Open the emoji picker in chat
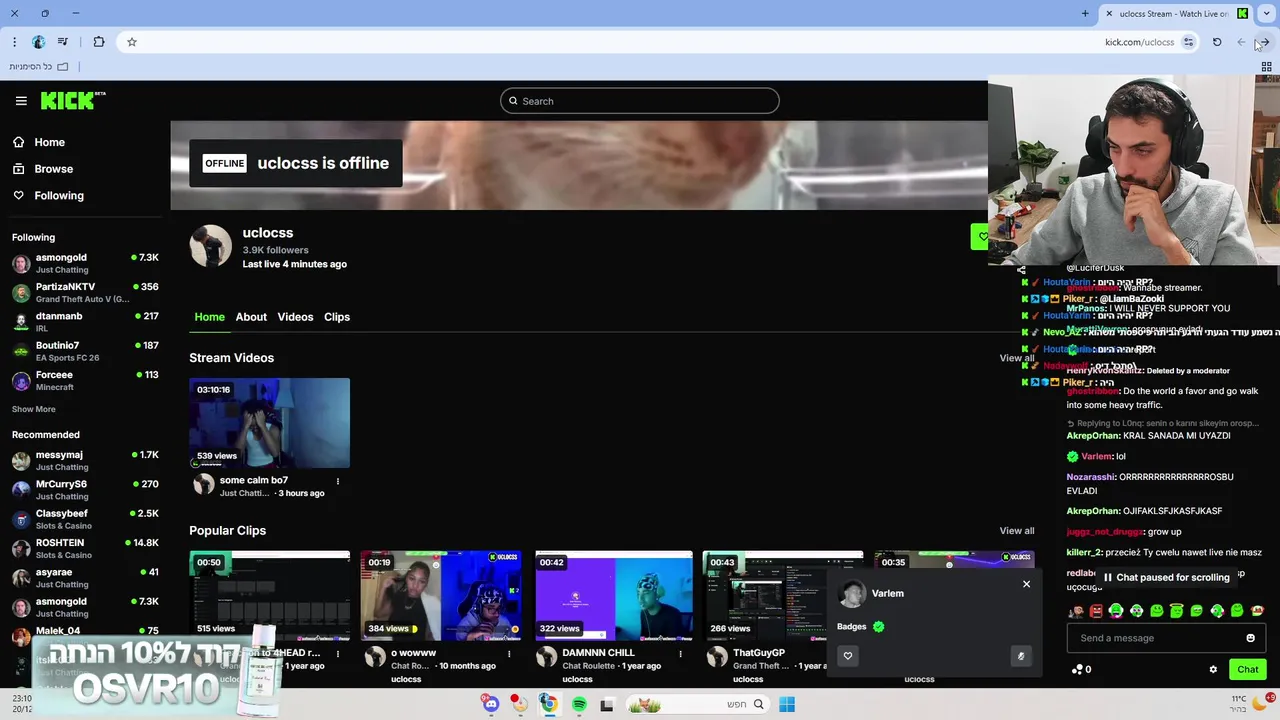 tap(1250, 638)
